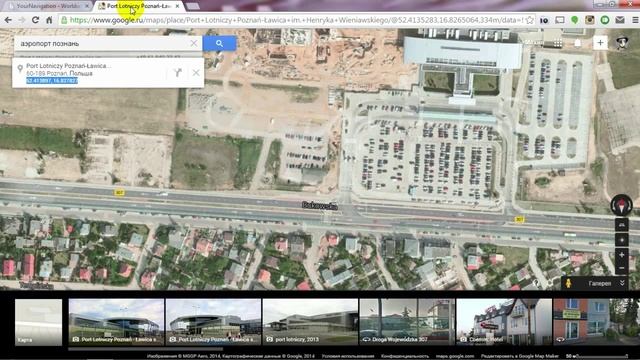The height and width of the screenshot is (360, 640).
Task: Open the screen cast extension icon
Action: (x=560, y=20)
